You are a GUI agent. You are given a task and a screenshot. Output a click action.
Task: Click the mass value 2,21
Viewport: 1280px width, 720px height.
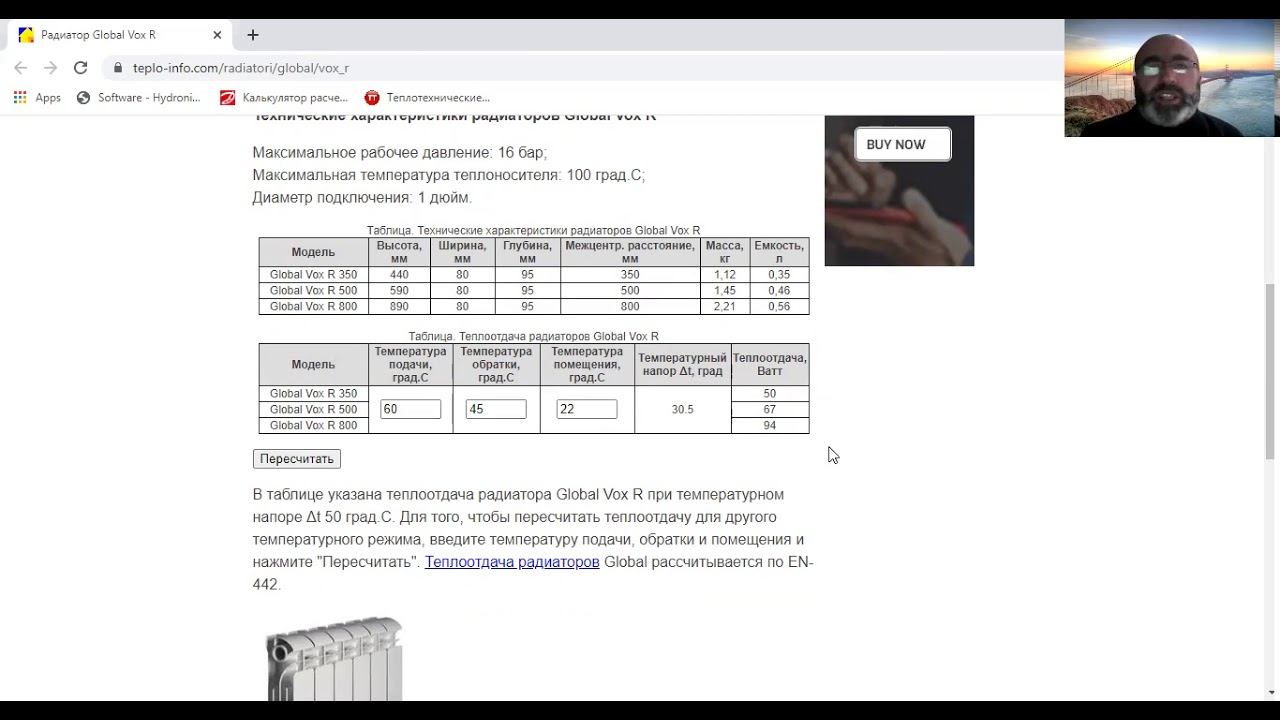(x=725, y=307)
